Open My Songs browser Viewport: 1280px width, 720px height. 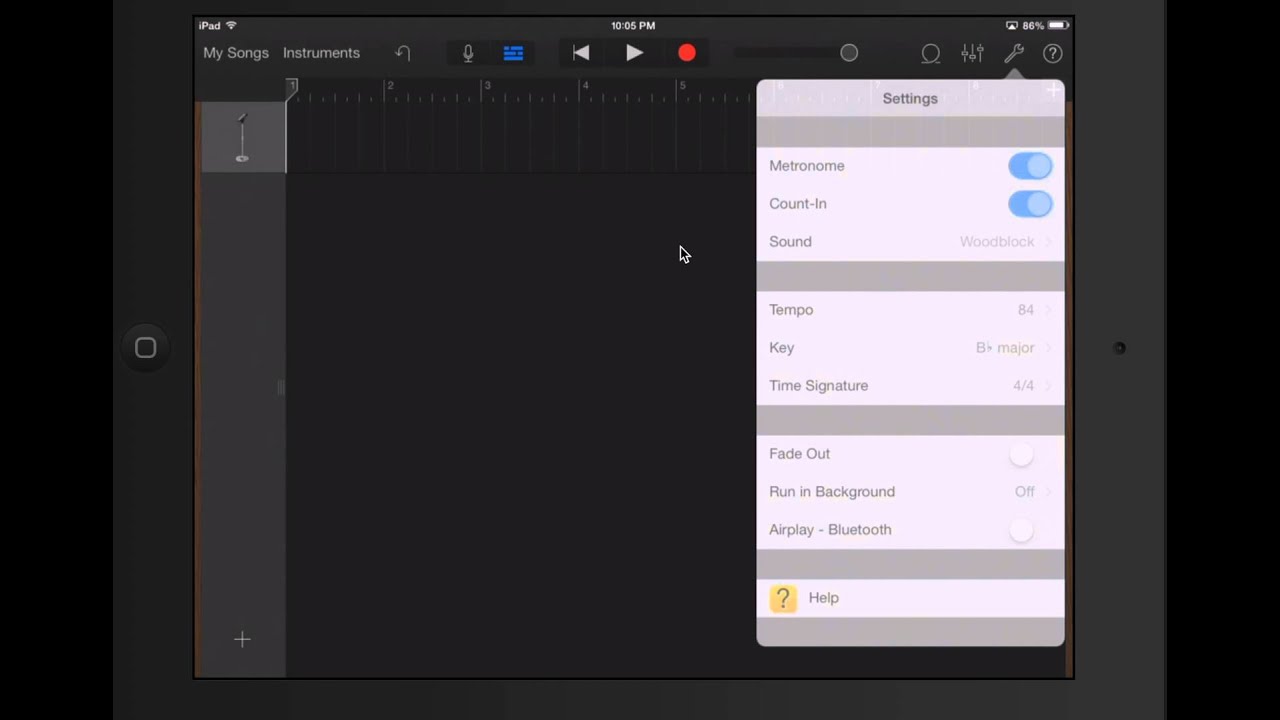(x=236, y=53)
